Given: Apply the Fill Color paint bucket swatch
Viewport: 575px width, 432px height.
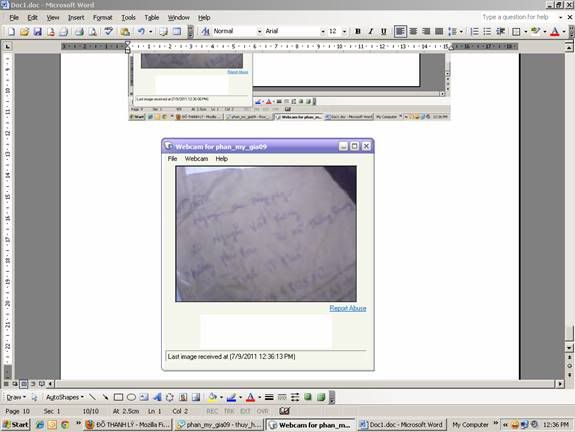Looking at the screenshot, I should click(x=212, y=397).
